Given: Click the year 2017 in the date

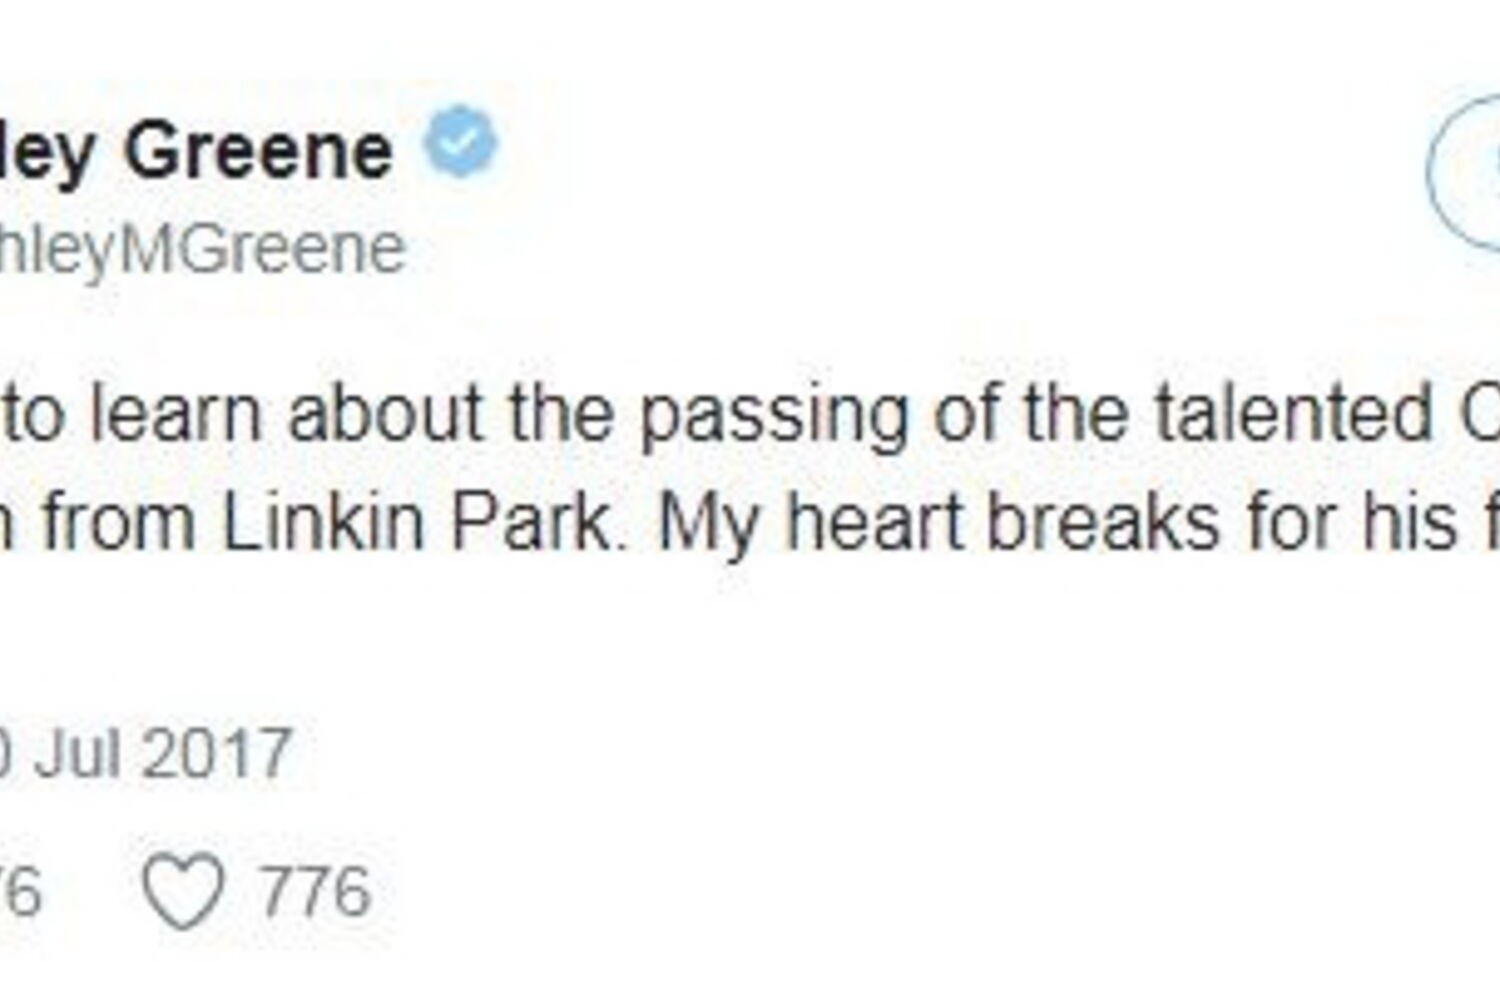Looking at the screenshot, I should click(216, 753).
